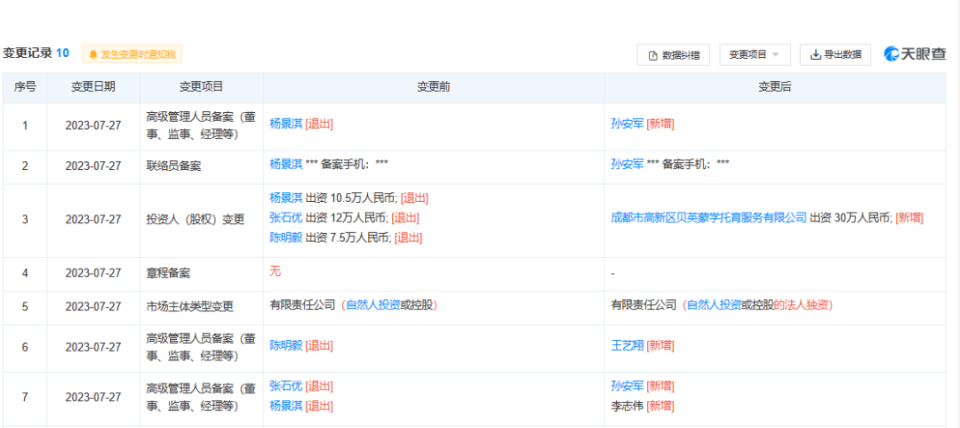Open 陈明毅 link in row 6

pos(287,345)
